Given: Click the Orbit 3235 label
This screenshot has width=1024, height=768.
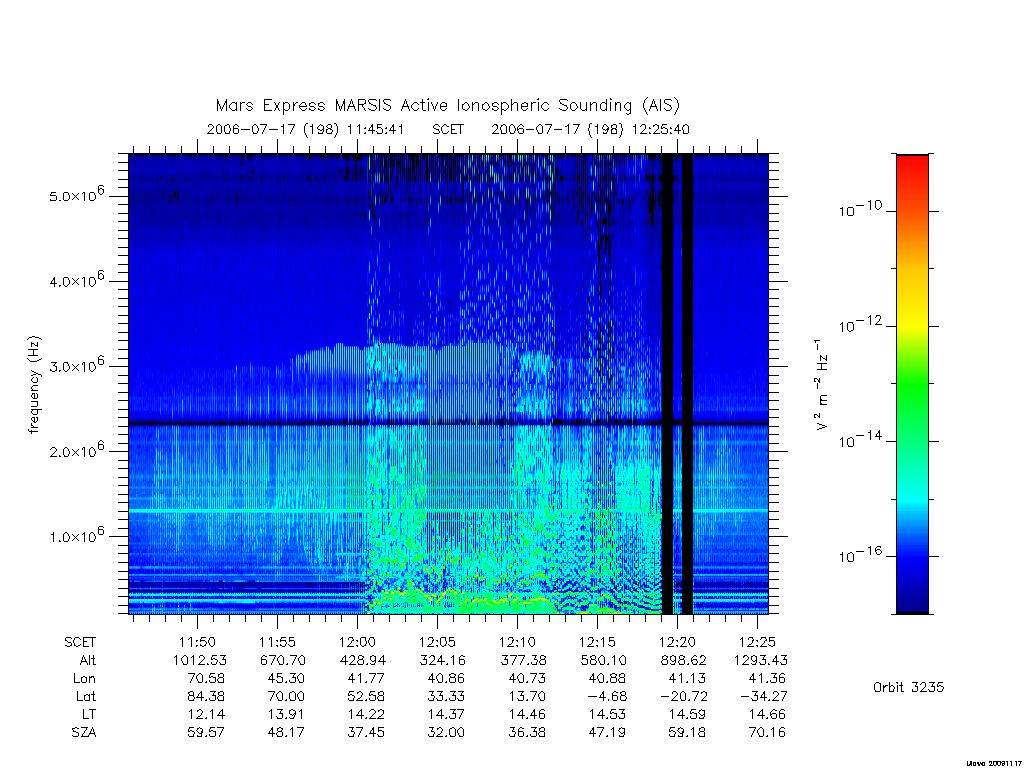Looking at the screenshot, I should (908, 687).
